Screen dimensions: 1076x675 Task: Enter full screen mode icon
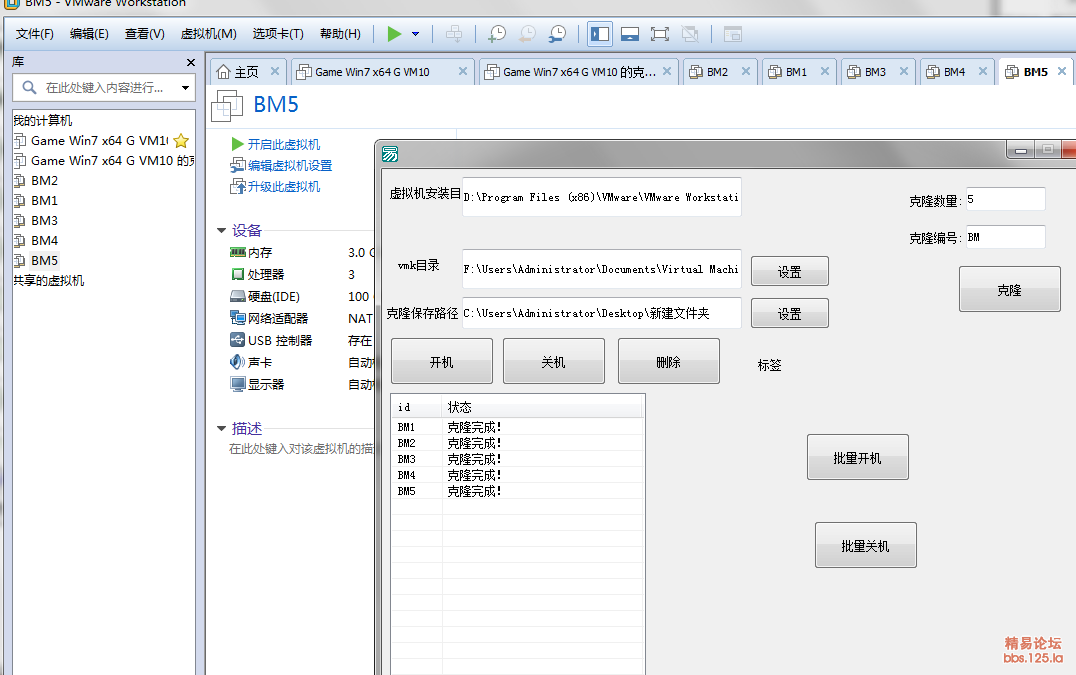click(x=659, y=34)
